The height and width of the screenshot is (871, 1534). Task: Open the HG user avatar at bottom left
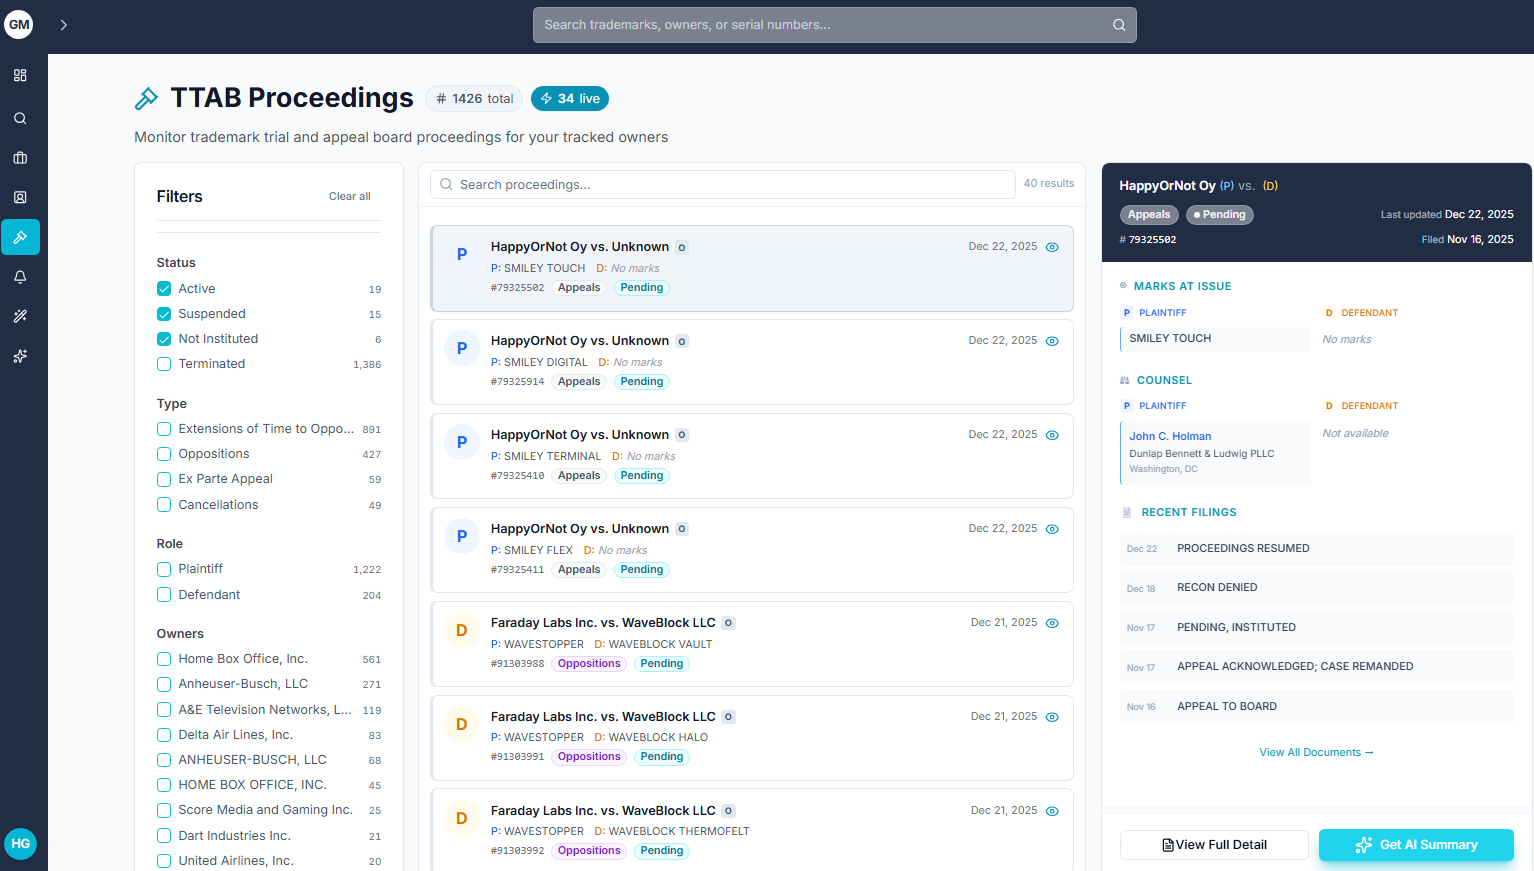click(21, 844)
